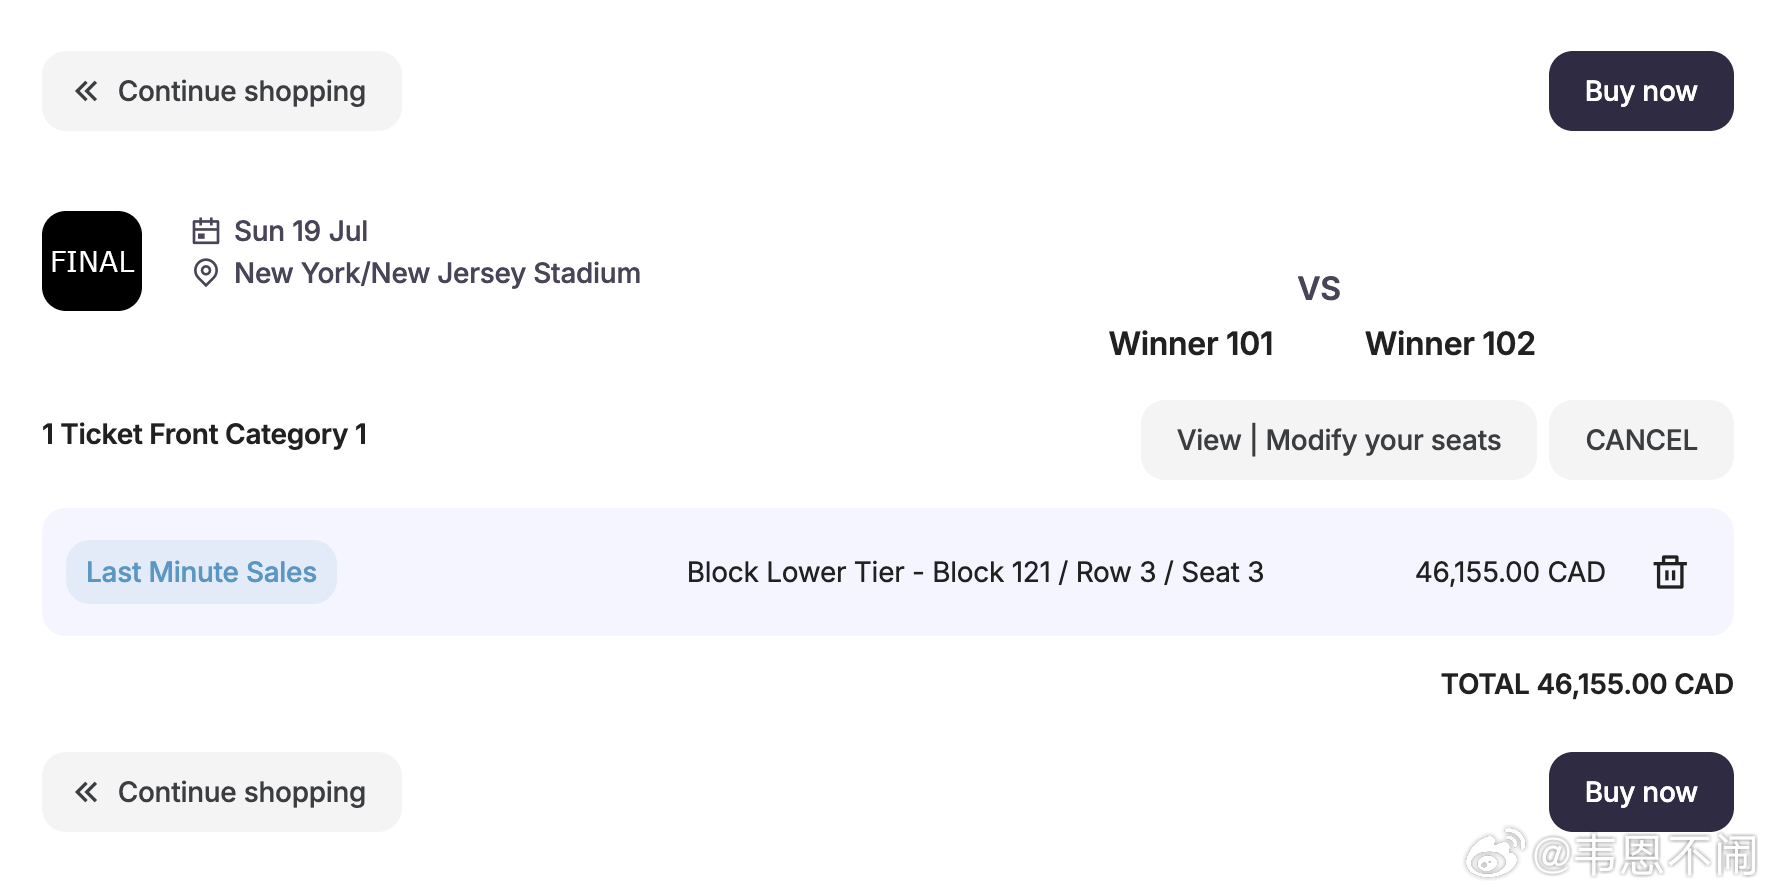The image size is (1774, 896).
Task: Open View | Modify your seats
Action: pyautogui.click(x=1338, y=440)
